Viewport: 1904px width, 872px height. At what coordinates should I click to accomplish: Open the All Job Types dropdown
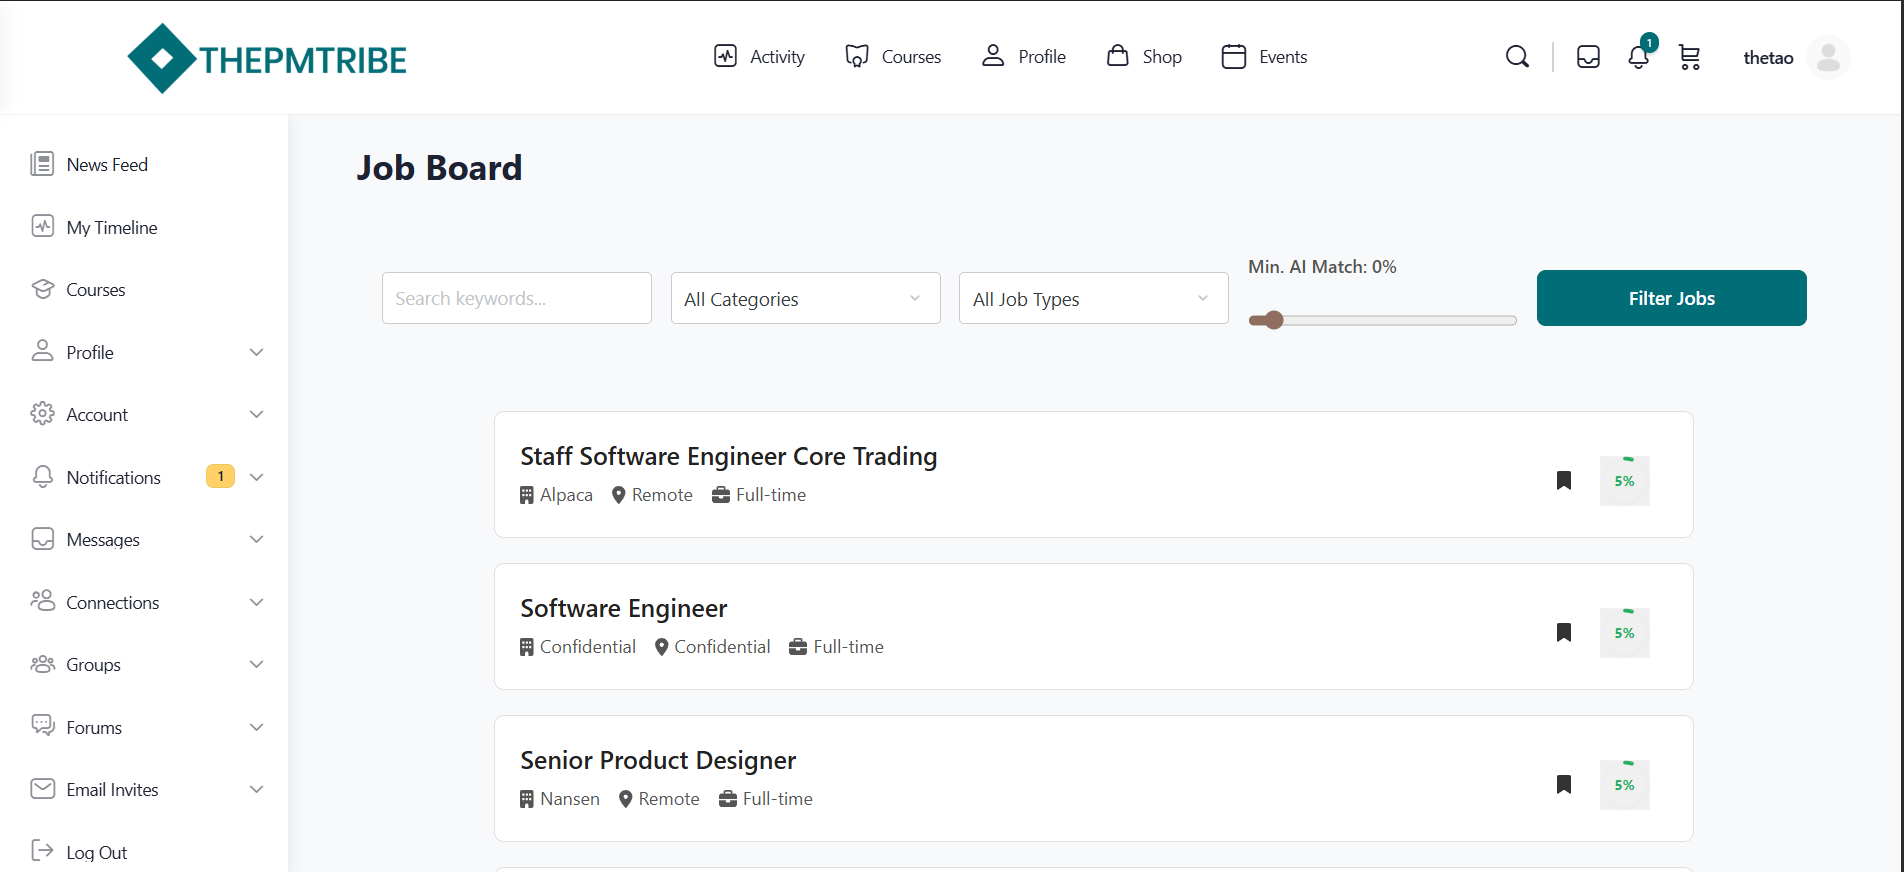(x=1093, y=299)
